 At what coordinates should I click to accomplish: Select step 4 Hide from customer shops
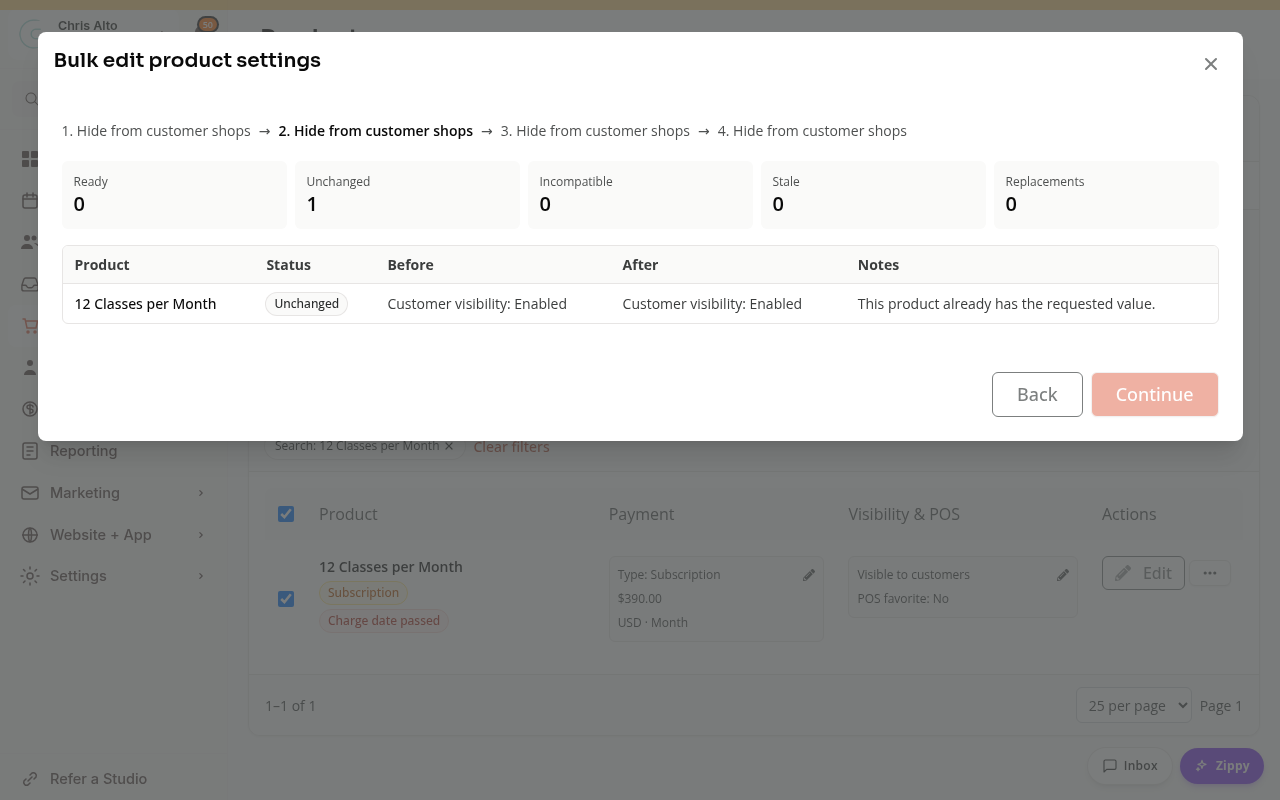pos(812,131)
